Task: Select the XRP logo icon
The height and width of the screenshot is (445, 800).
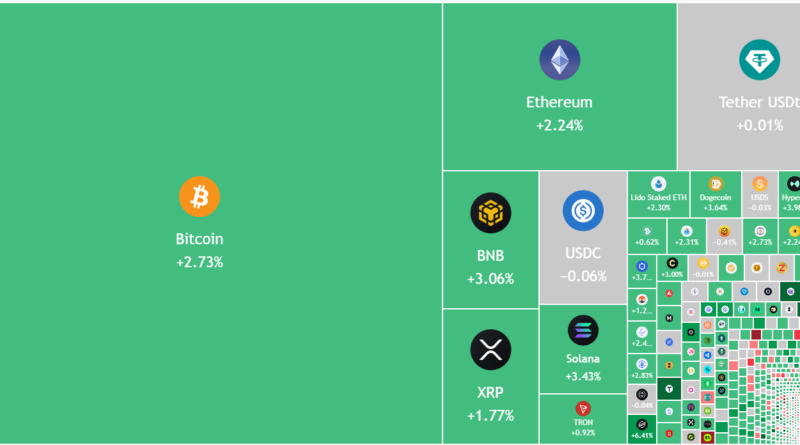Action: (490, 348)
